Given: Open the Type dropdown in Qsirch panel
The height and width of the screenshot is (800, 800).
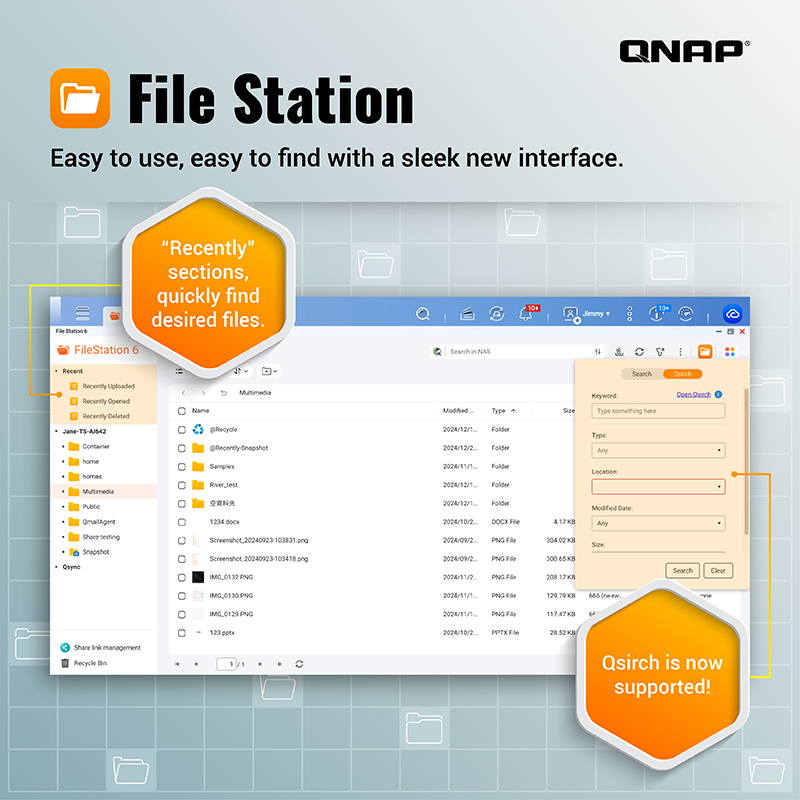Looking at the screenshot, I should [658, 451].
